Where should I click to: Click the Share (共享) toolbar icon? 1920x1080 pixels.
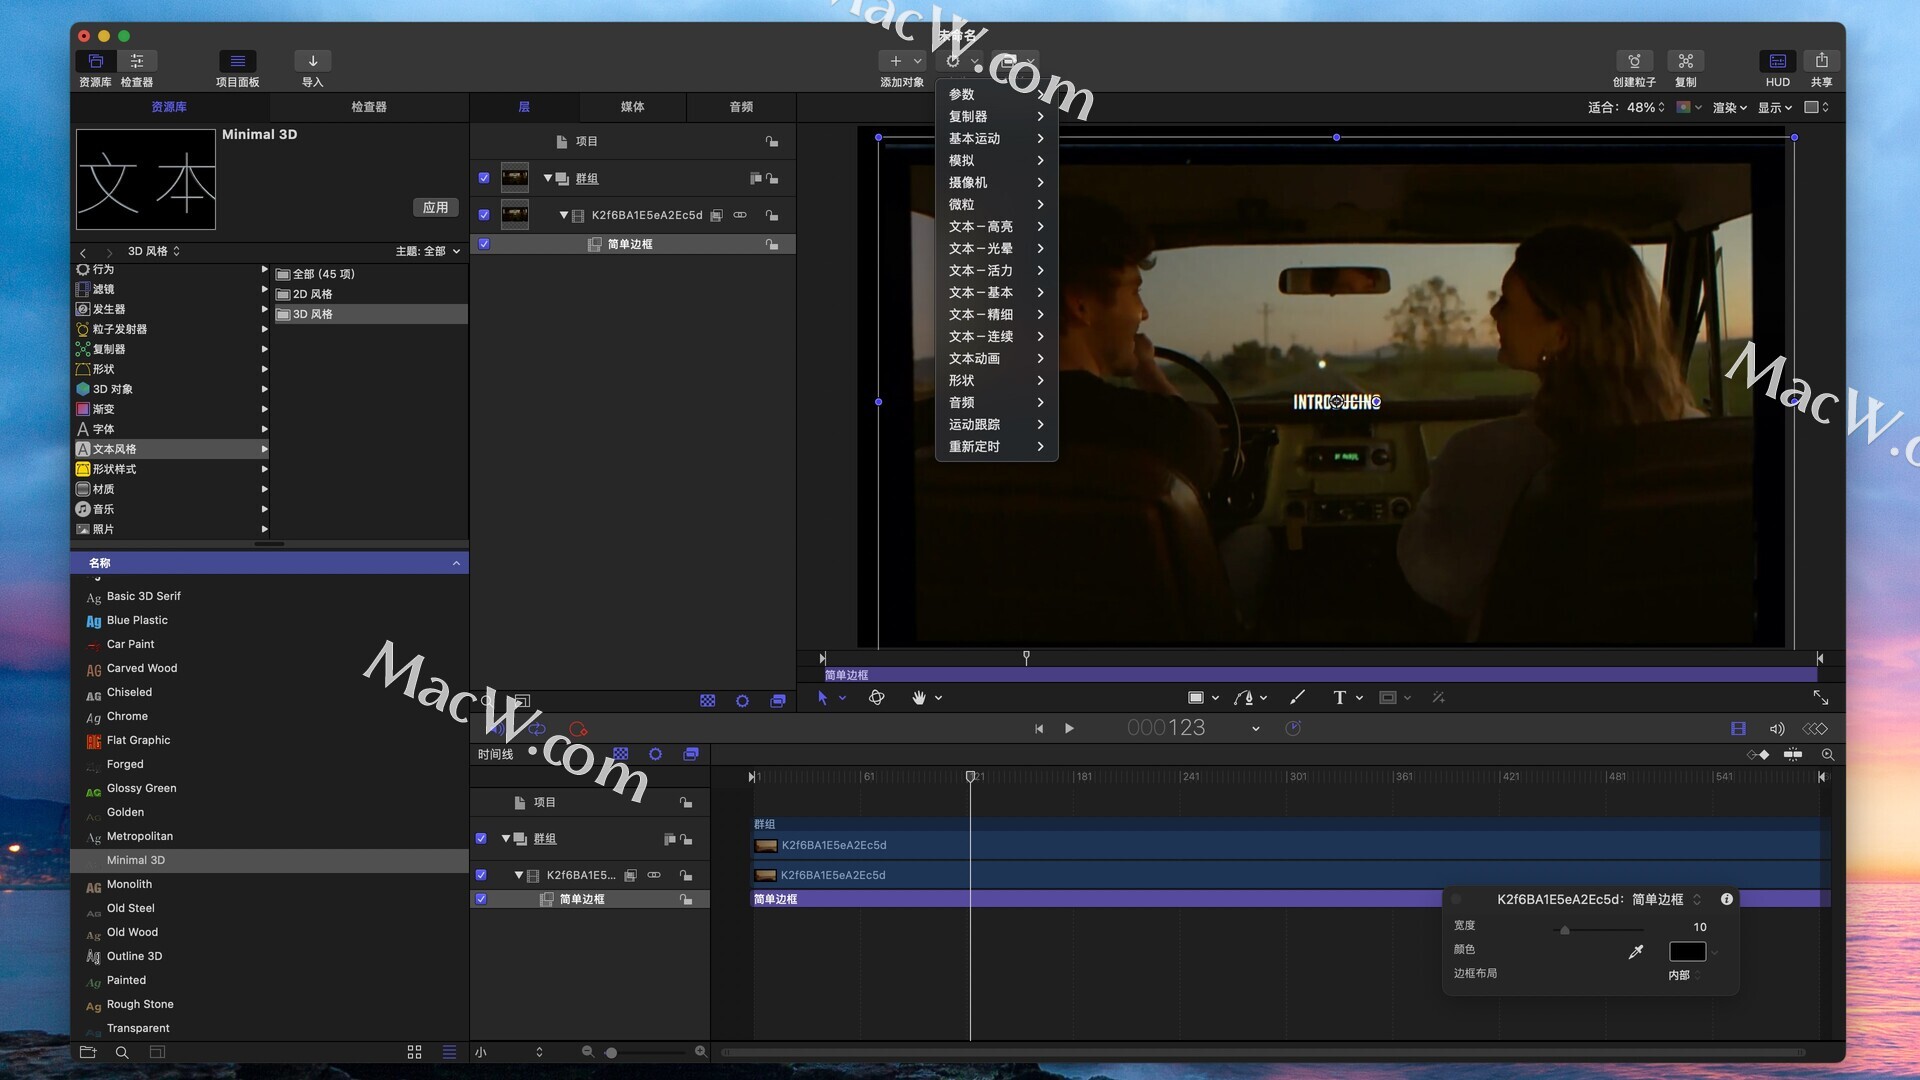[1821, 61]
